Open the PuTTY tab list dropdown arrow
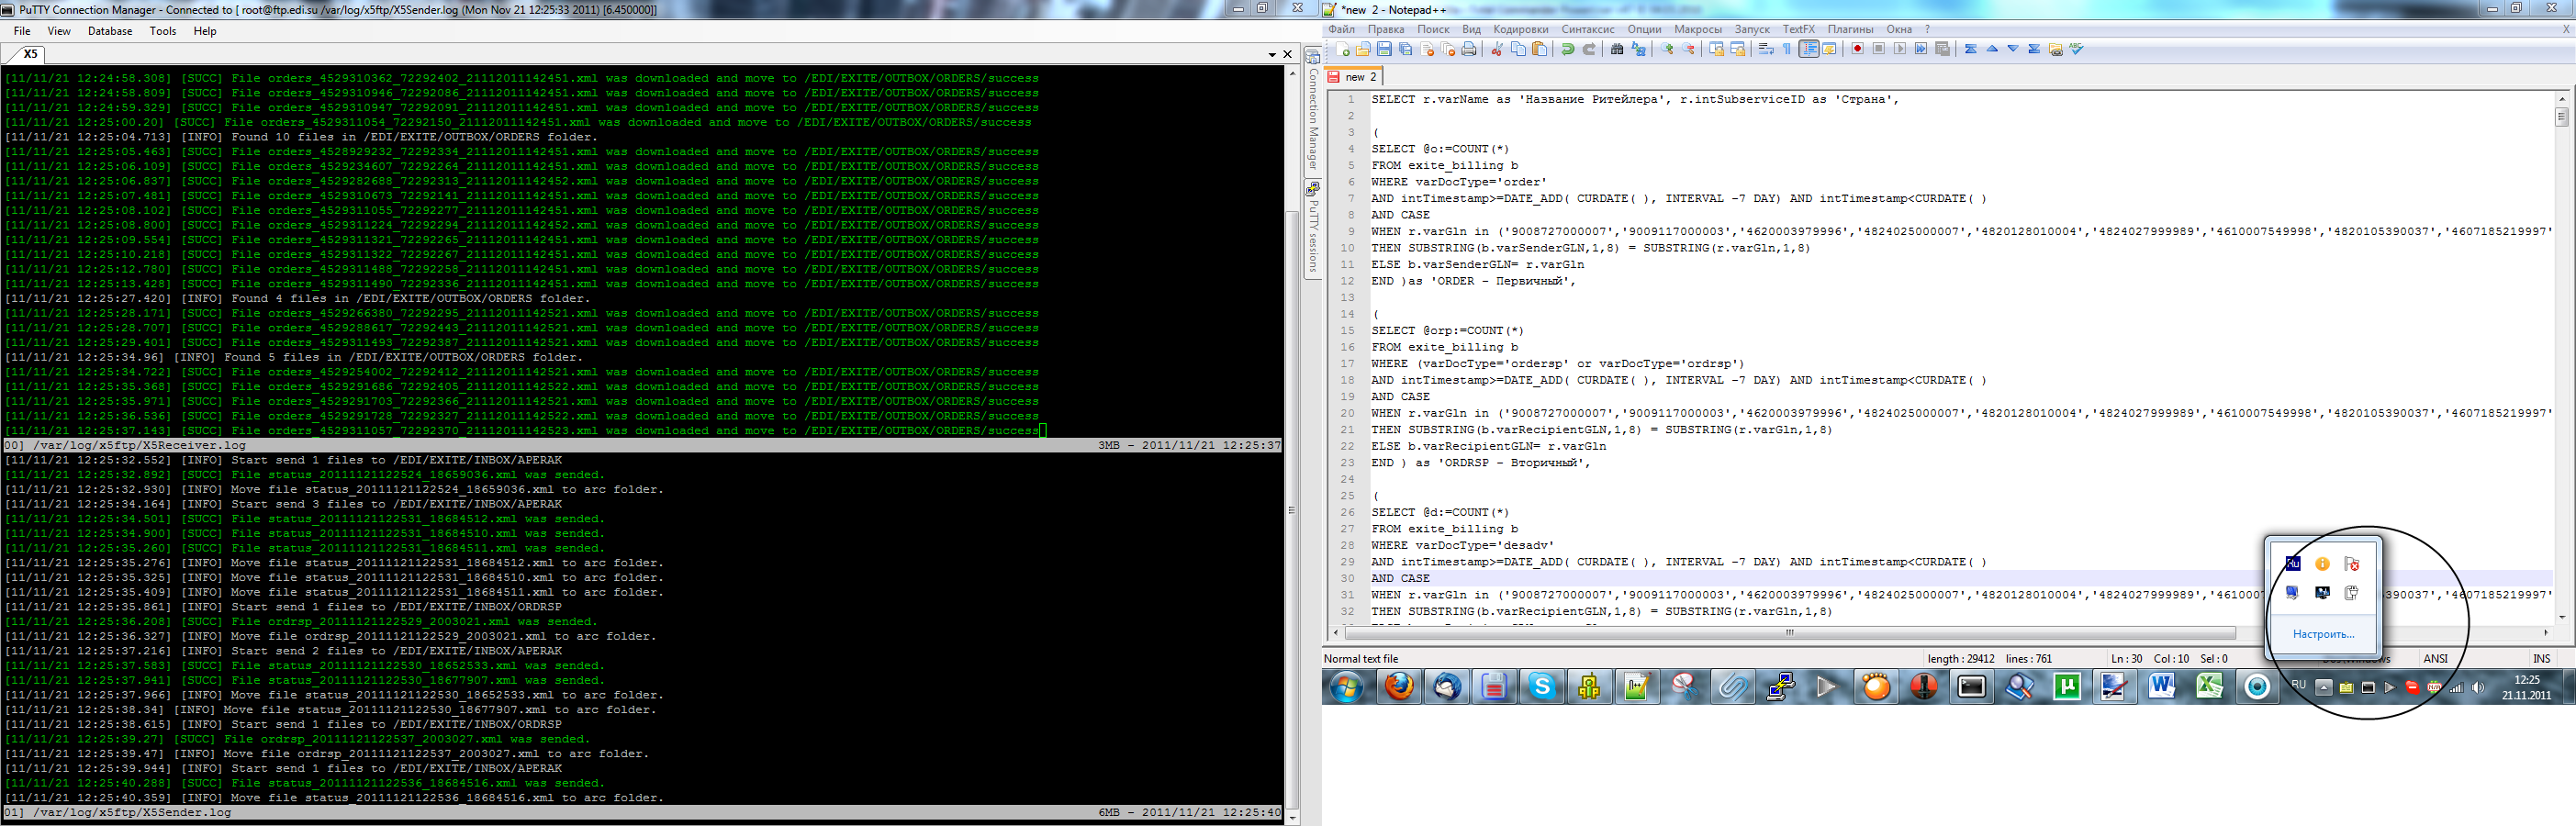 point(1272,54)
